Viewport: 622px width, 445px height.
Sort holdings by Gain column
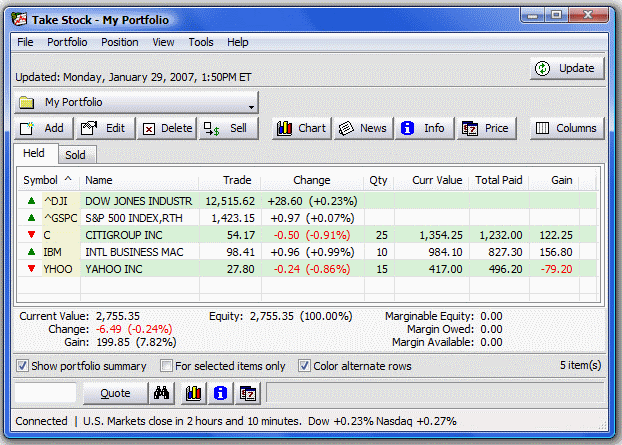tap(561, 180)
